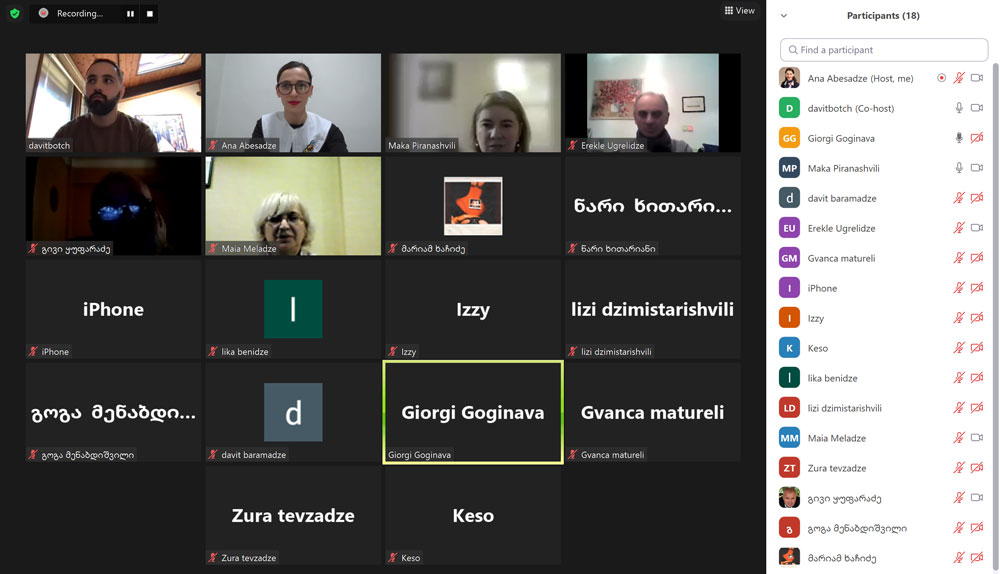Viewport: 1000px width, 574px height.
Task: Collapse the Participants panel chevron
Action: [x=784, y=16]
